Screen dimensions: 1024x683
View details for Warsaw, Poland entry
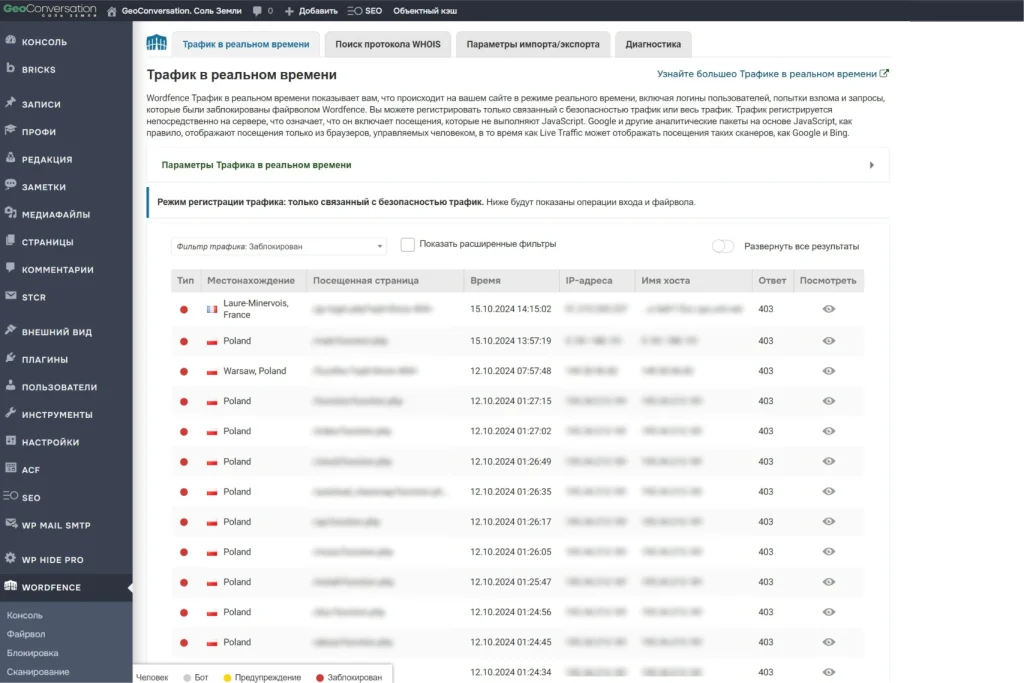(828, 371)
